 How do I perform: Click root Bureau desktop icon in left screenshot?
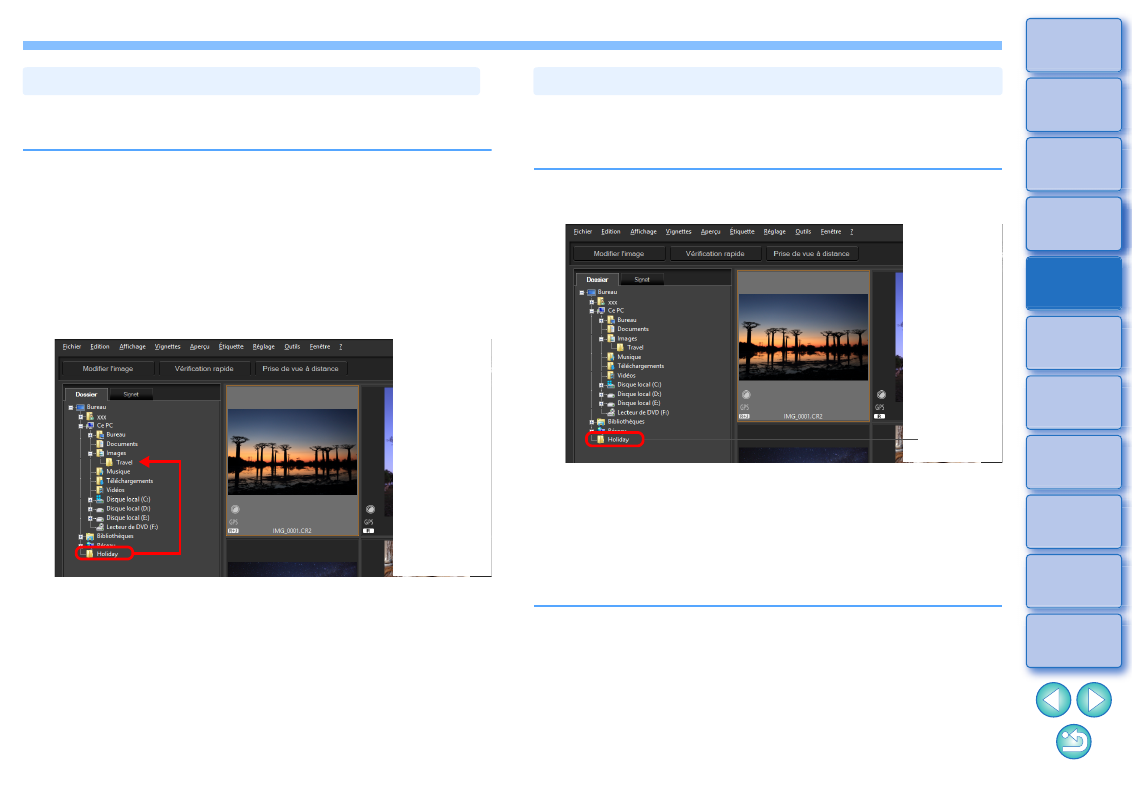click(80, 407)
